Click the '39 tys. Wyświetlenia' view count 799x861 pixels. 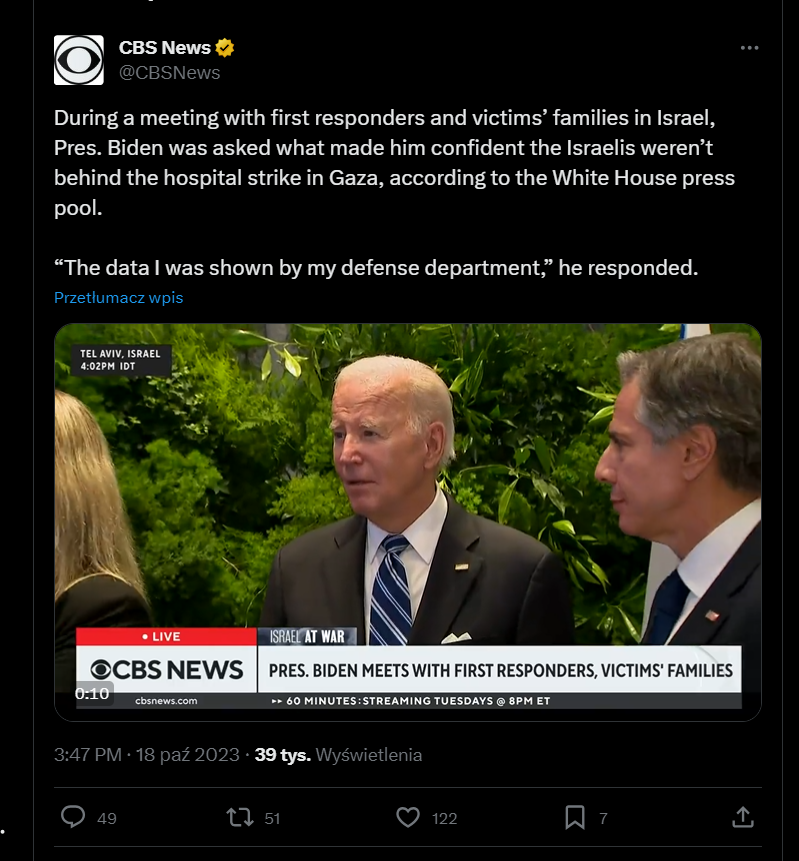coord(338,755)
